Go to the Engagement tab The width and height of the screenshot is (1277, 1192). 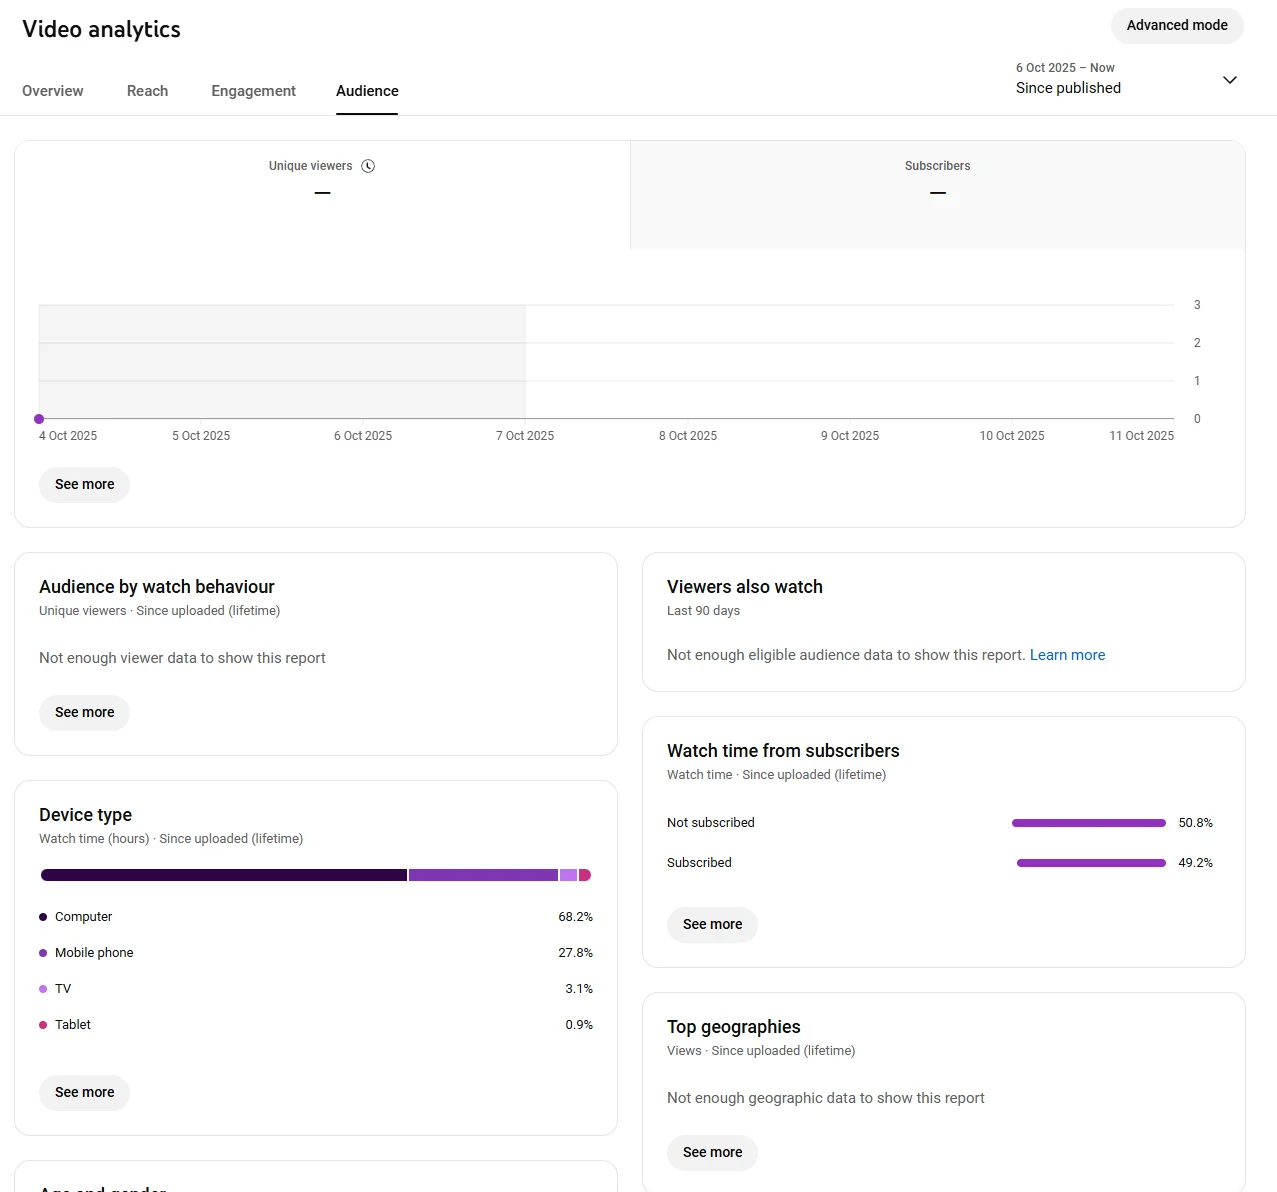pyautogui.click(x=253, y=91)
